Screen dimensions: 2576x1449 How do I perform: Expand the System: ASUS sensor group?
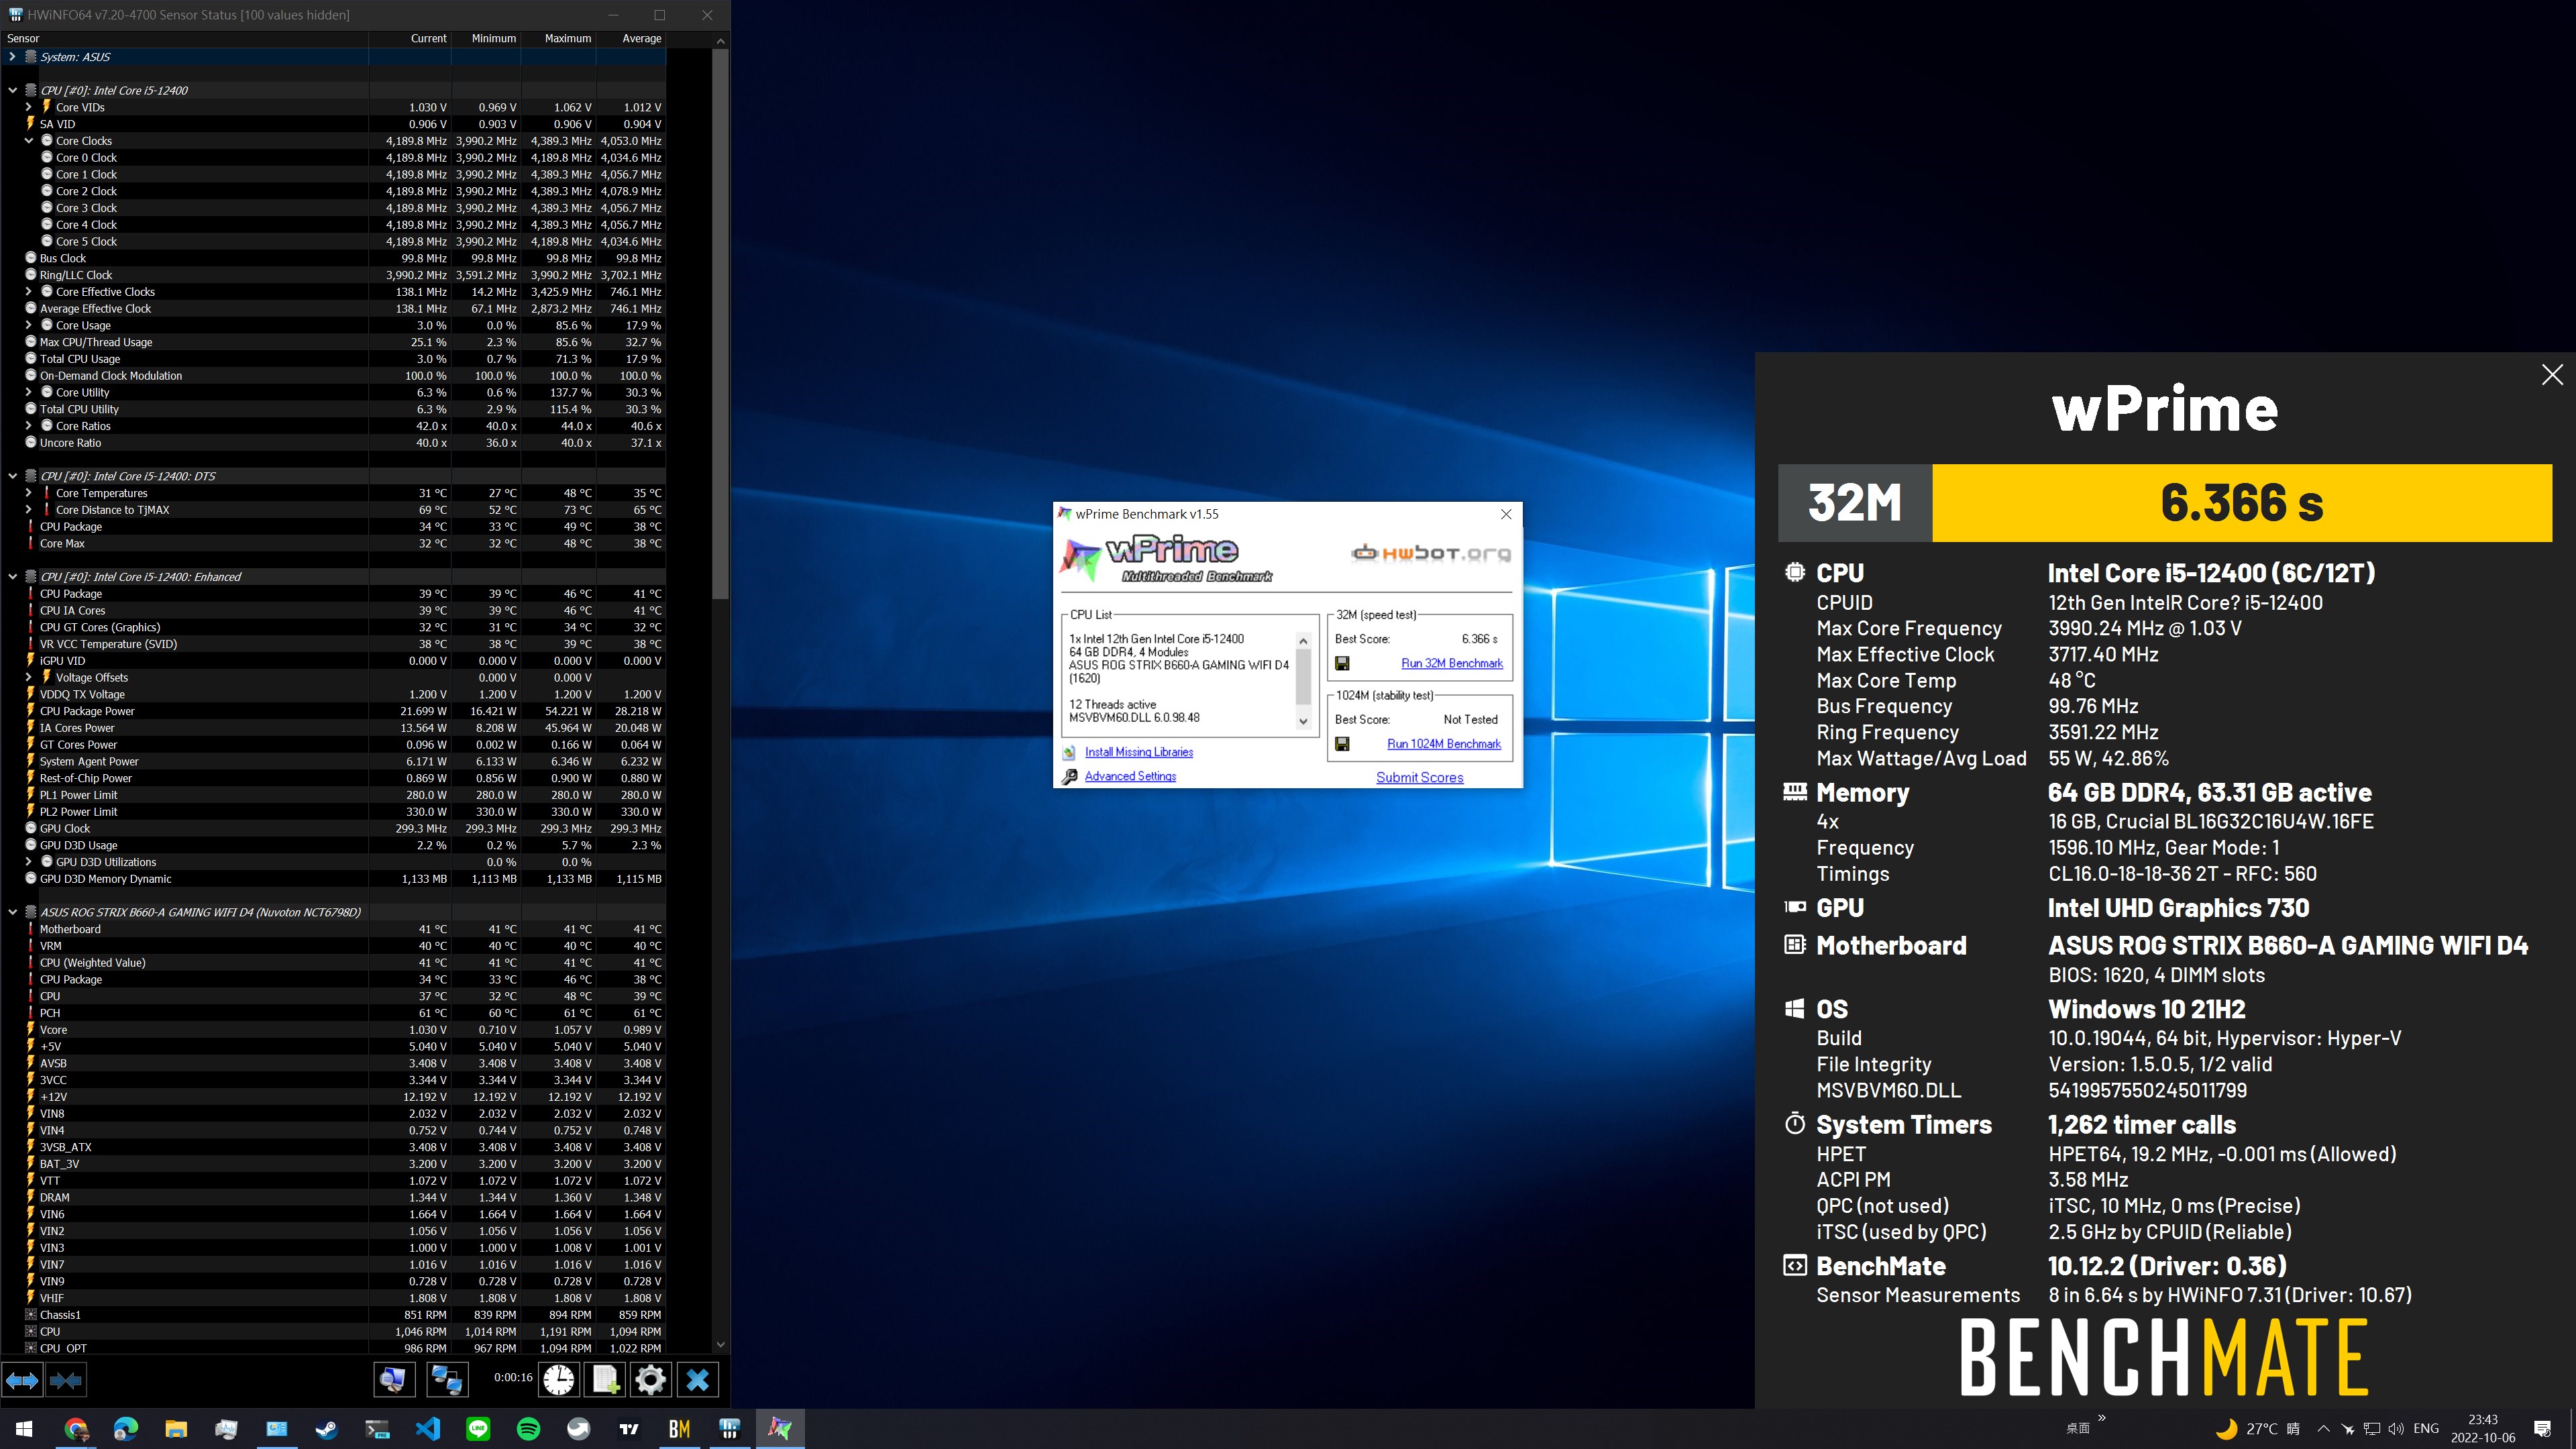click(12, 57)
